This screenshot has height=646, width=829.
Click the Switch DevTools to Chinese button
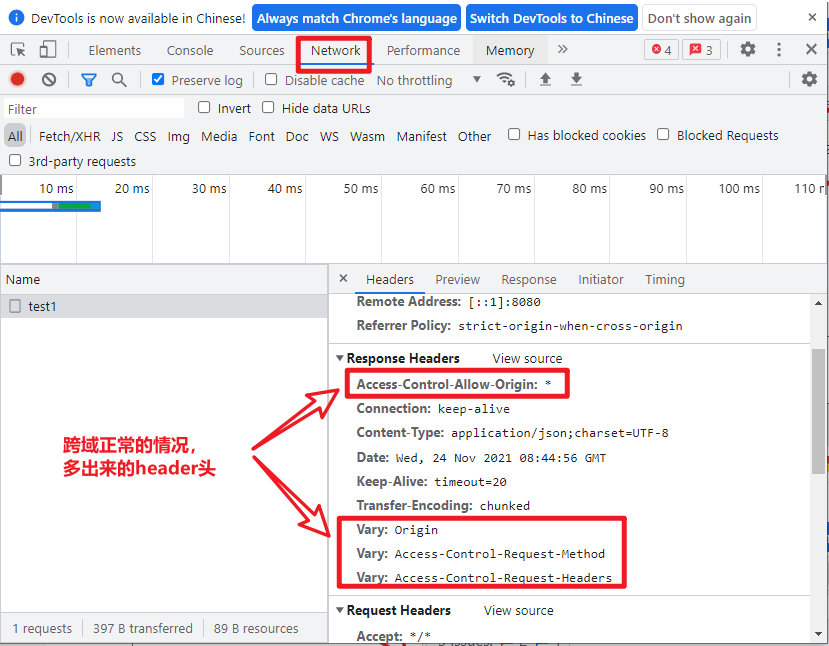(x=551, y=18)
